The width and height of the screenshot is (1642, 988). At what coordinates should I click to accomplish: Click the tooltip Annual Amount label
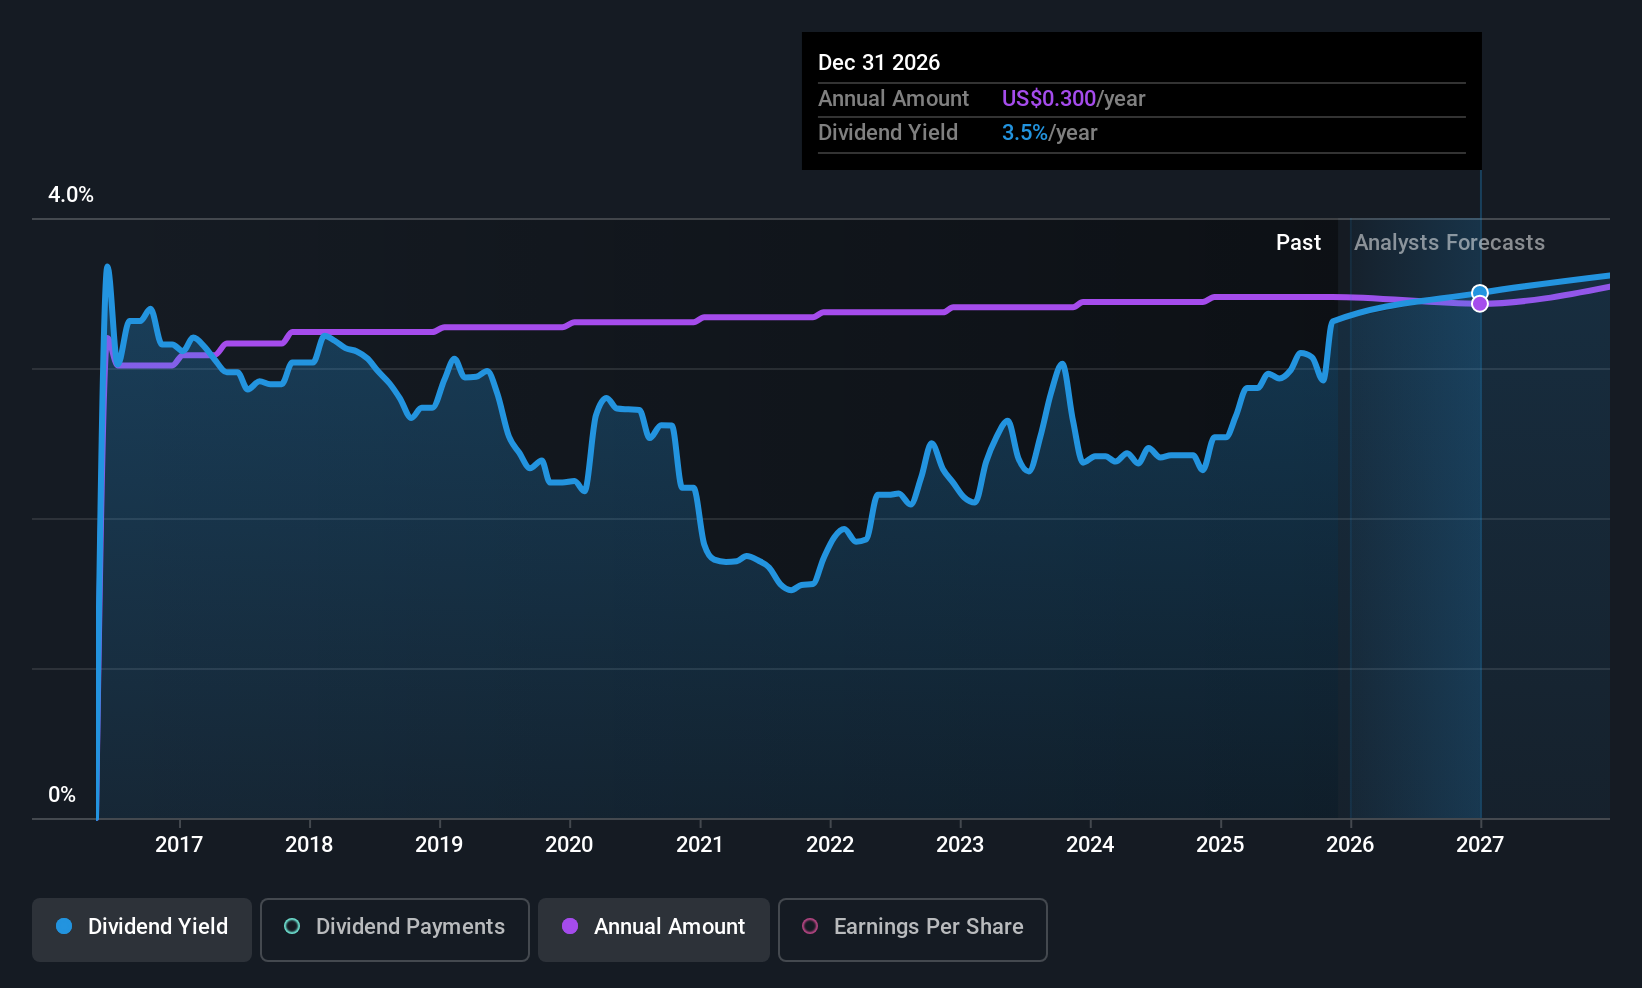893,99
